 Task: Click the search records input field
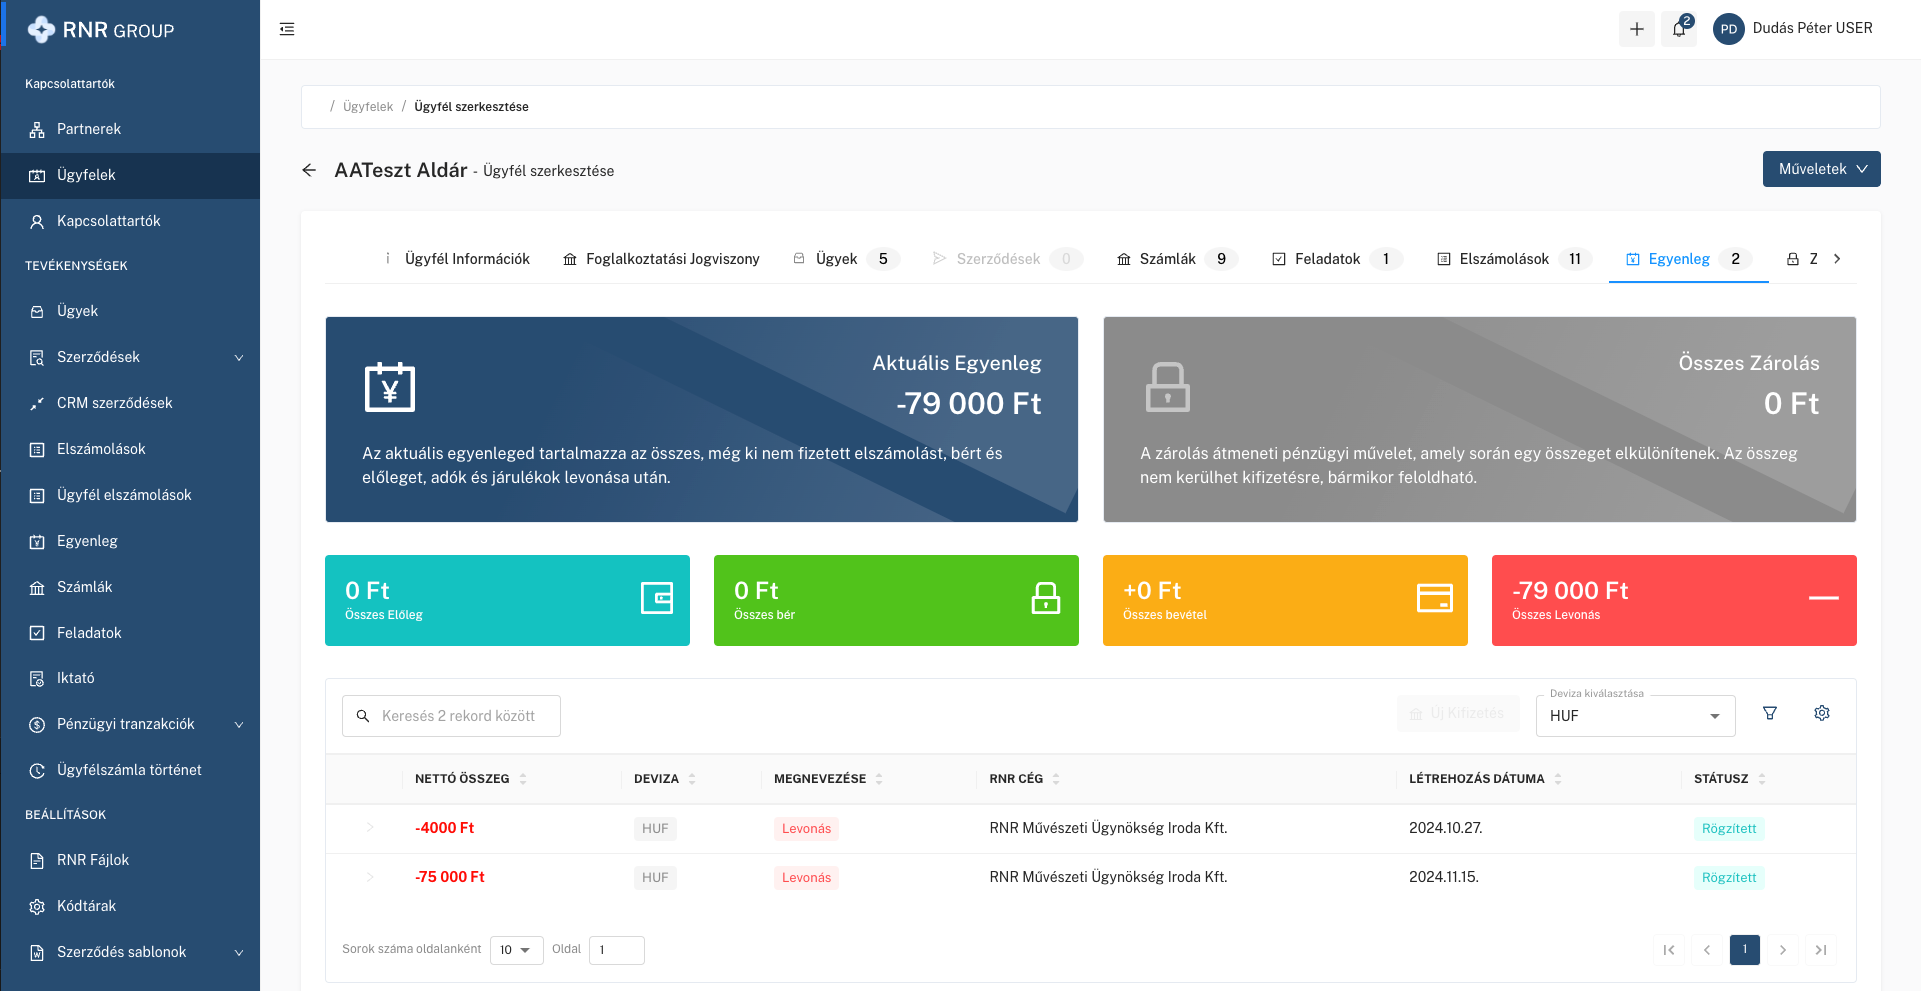(460, 716)
